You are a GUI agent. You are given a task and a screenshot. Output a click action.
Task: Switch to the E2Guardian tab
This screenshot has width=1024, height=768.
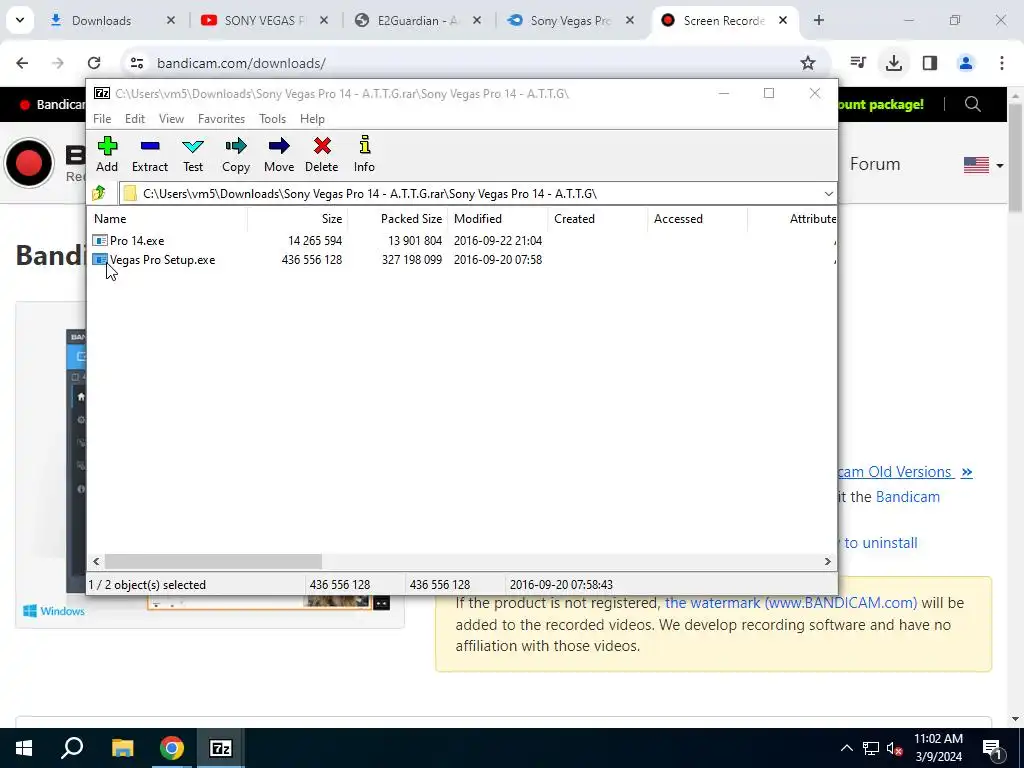(x=417, y=21)
